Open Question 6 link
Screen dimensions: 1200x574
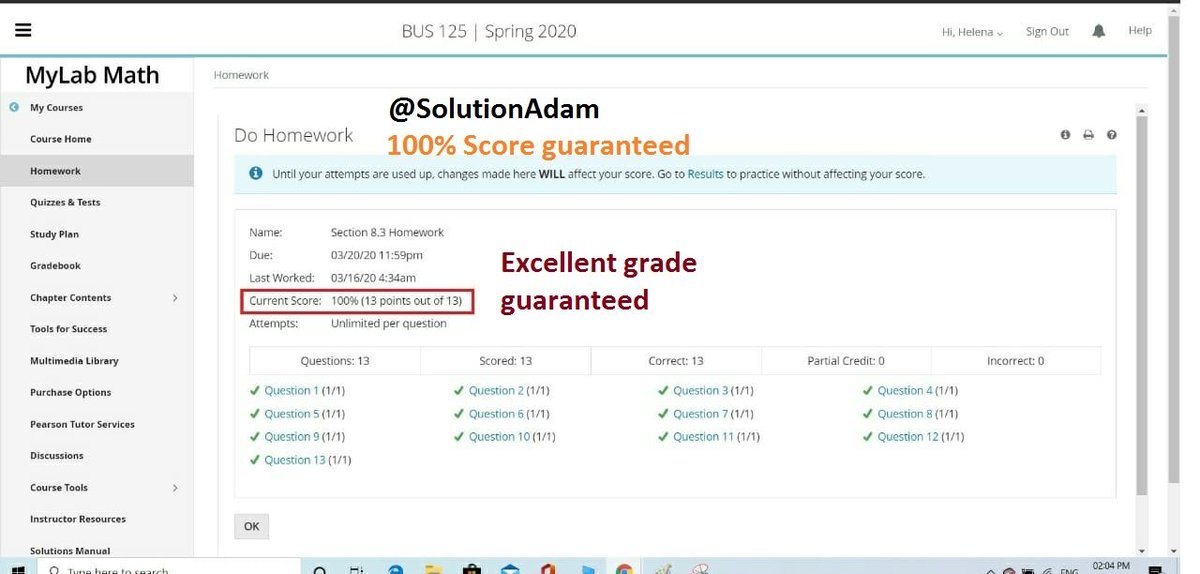coord(496,414)
